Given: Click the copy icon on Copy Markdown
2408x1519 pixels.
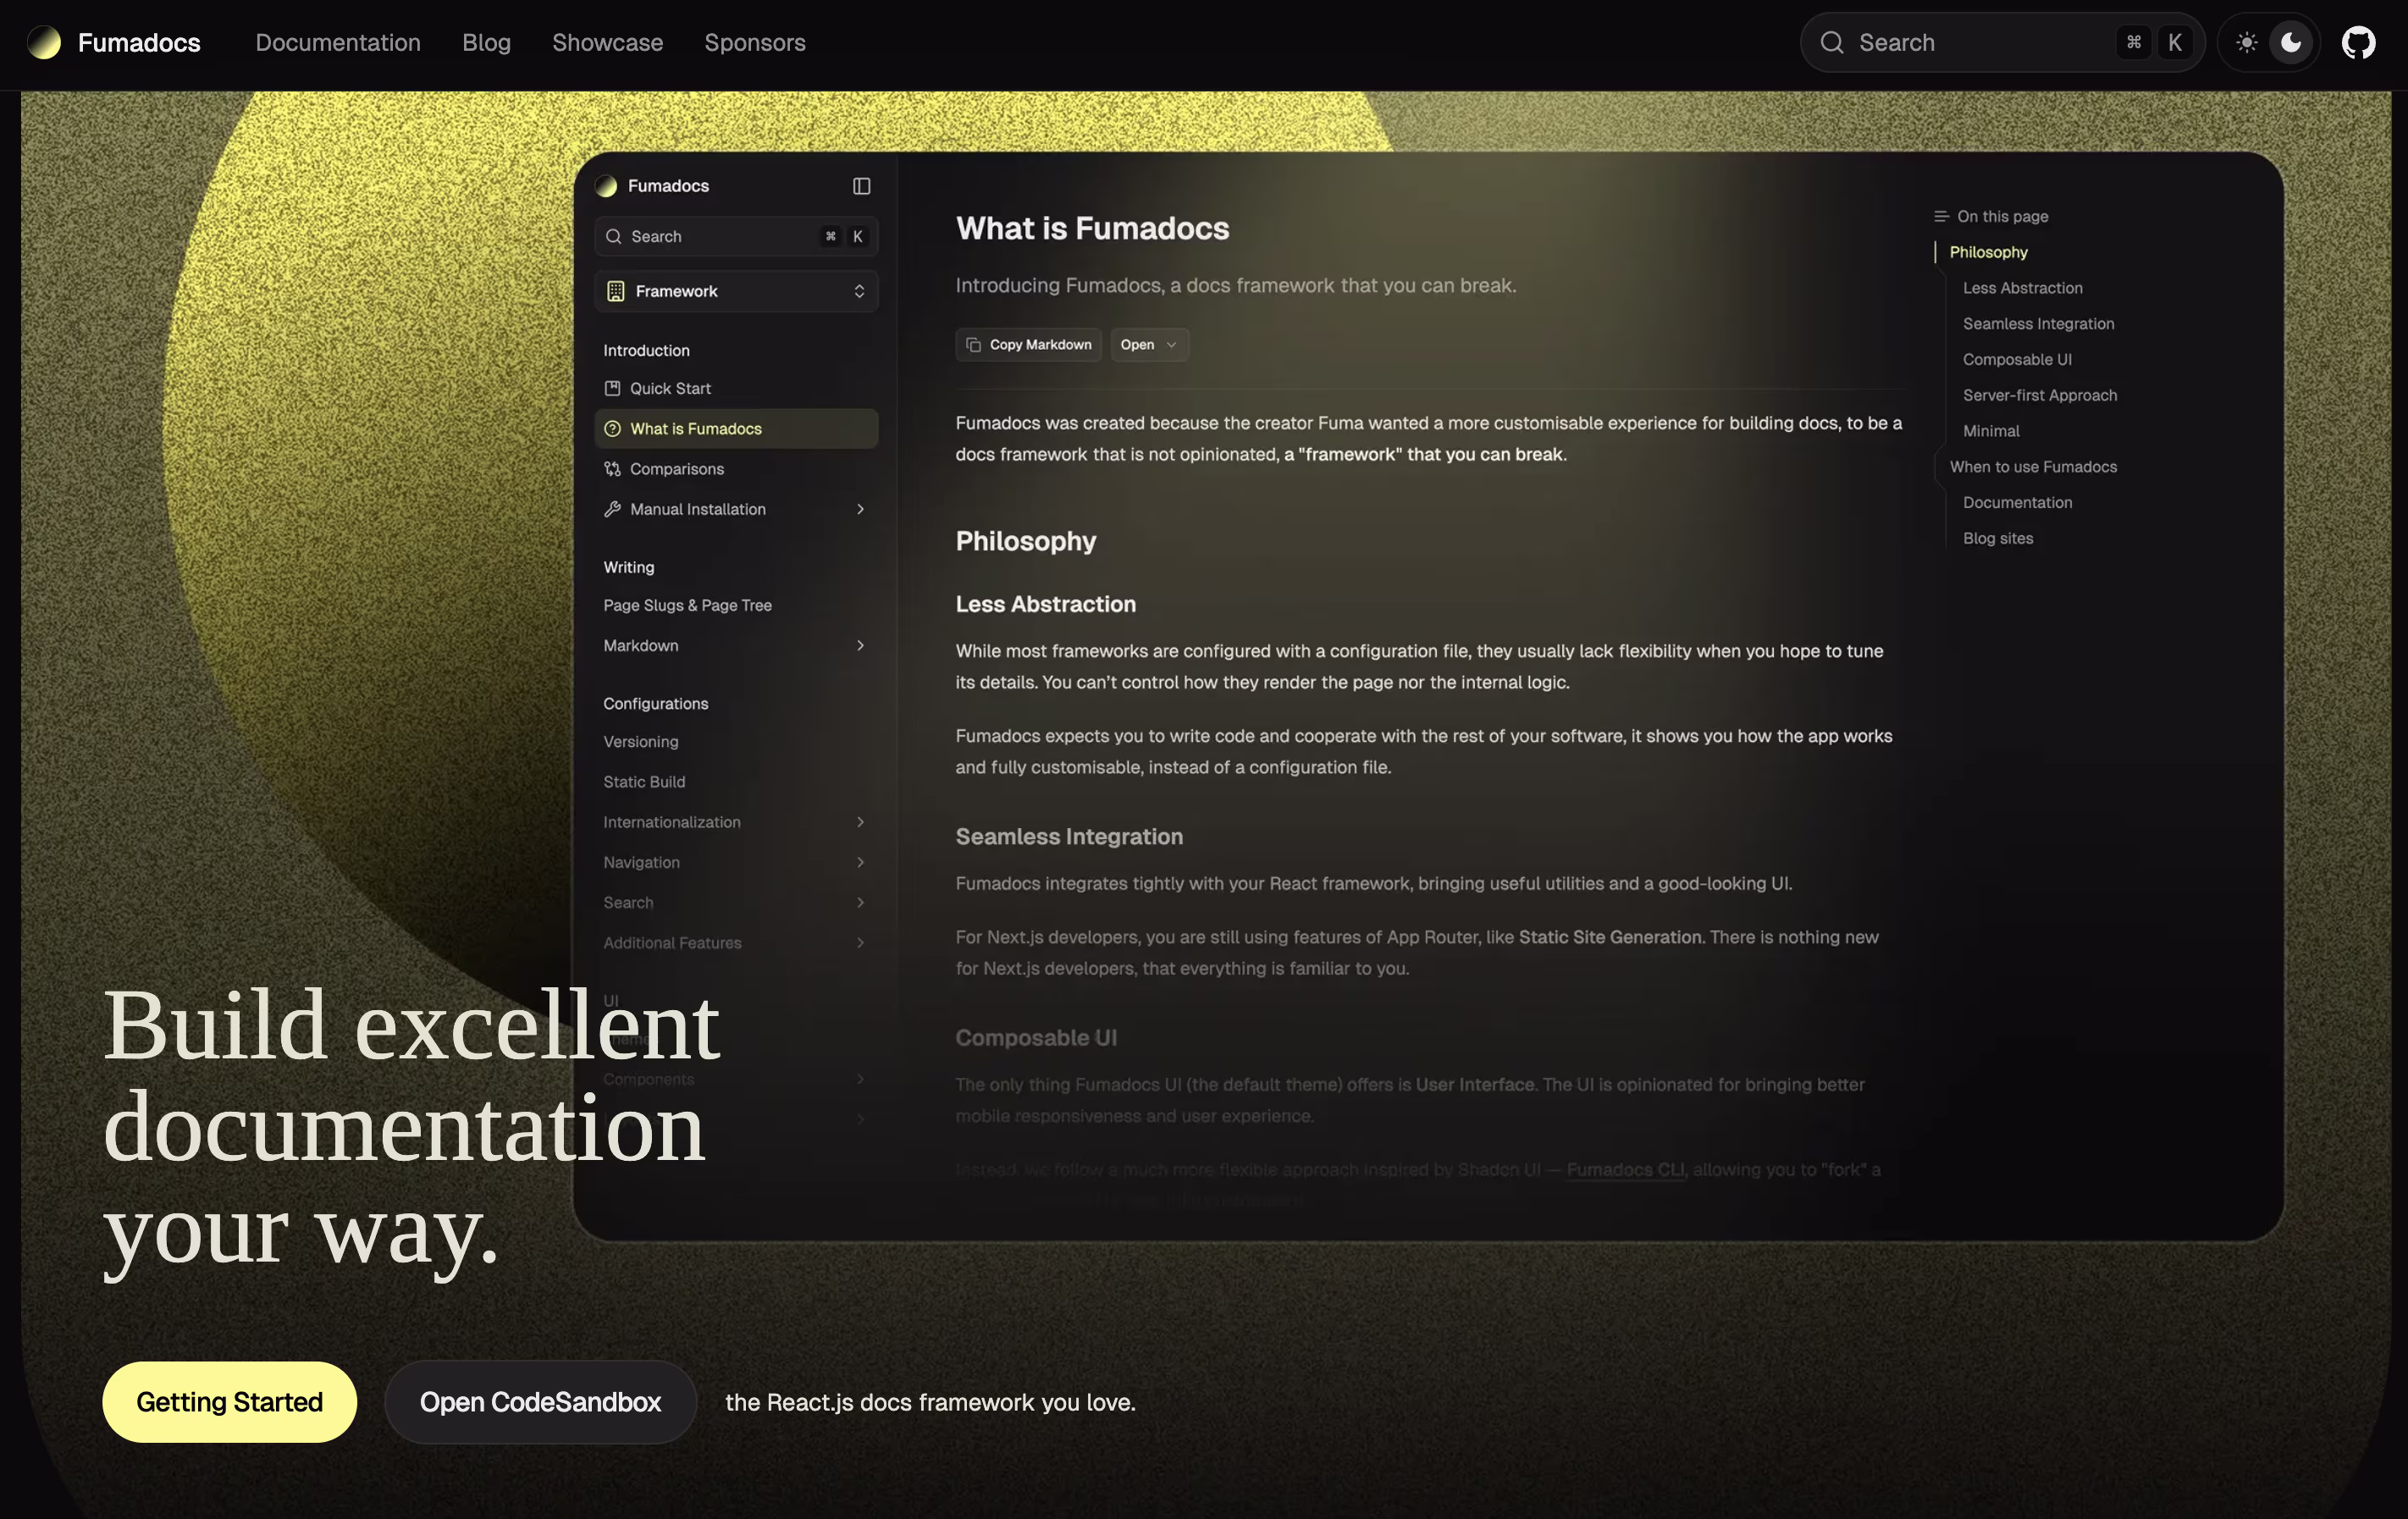Looking at the screenshot, I should 973,345.
